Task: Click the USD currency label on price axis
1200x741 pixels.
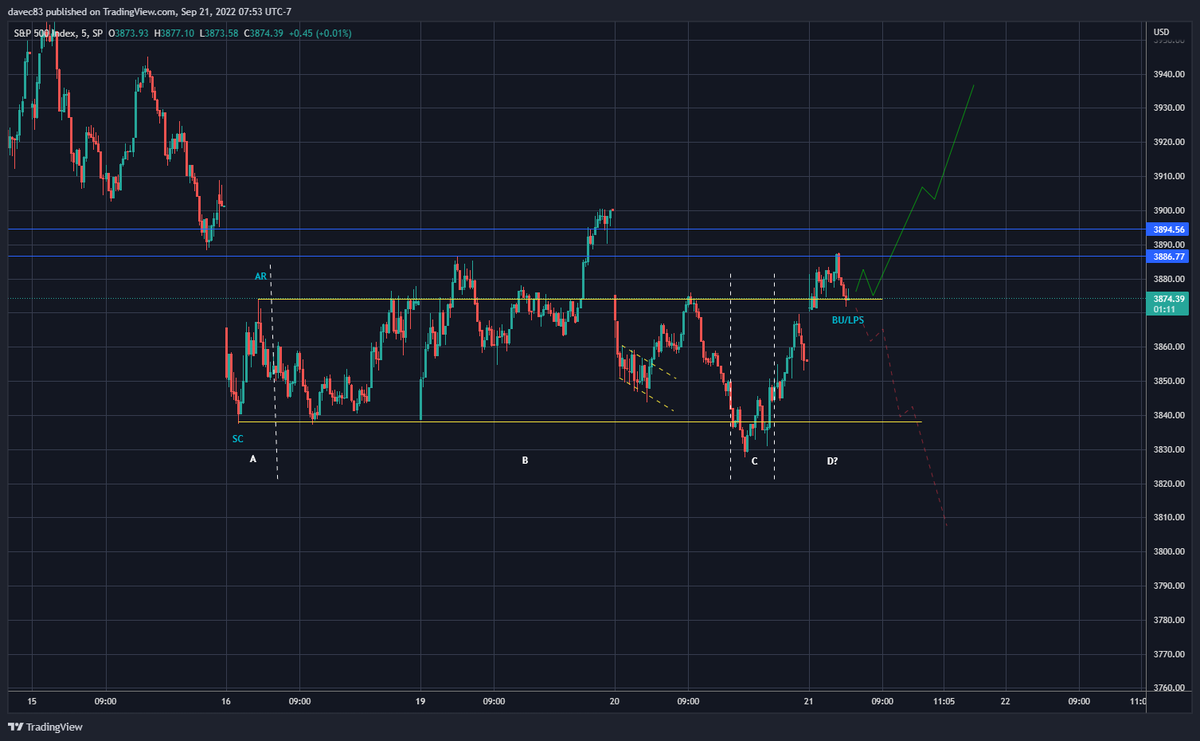Action: [1161, 33]
